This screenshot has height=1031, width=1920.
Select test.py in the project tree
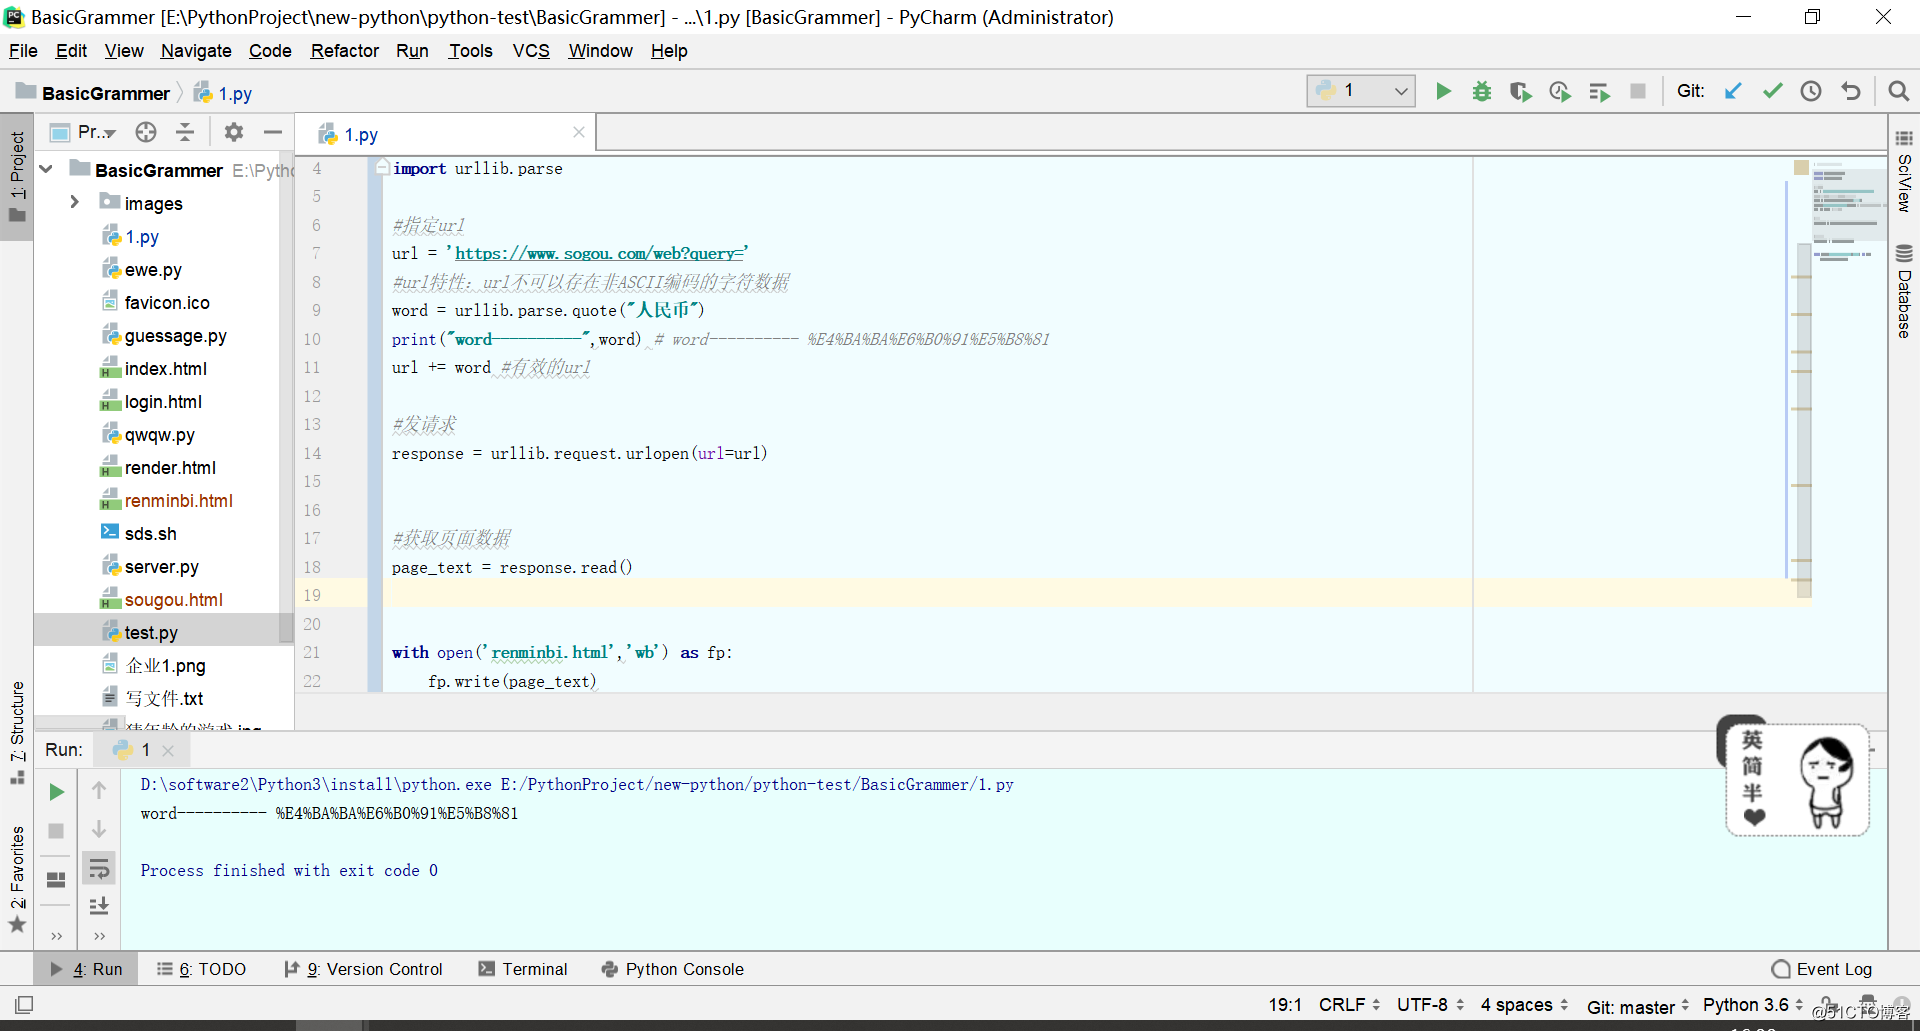coord(151,633)
